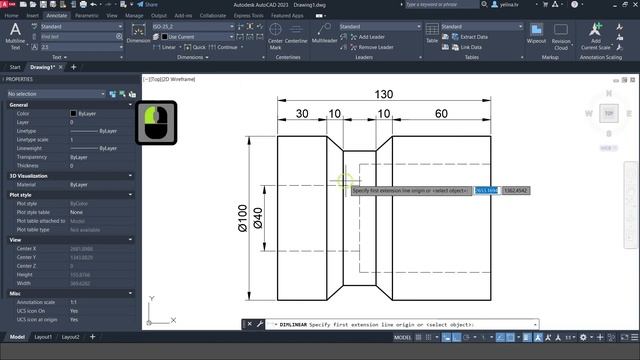
Task: Open the text style Standard dropdown
Action: coord(81,27)
